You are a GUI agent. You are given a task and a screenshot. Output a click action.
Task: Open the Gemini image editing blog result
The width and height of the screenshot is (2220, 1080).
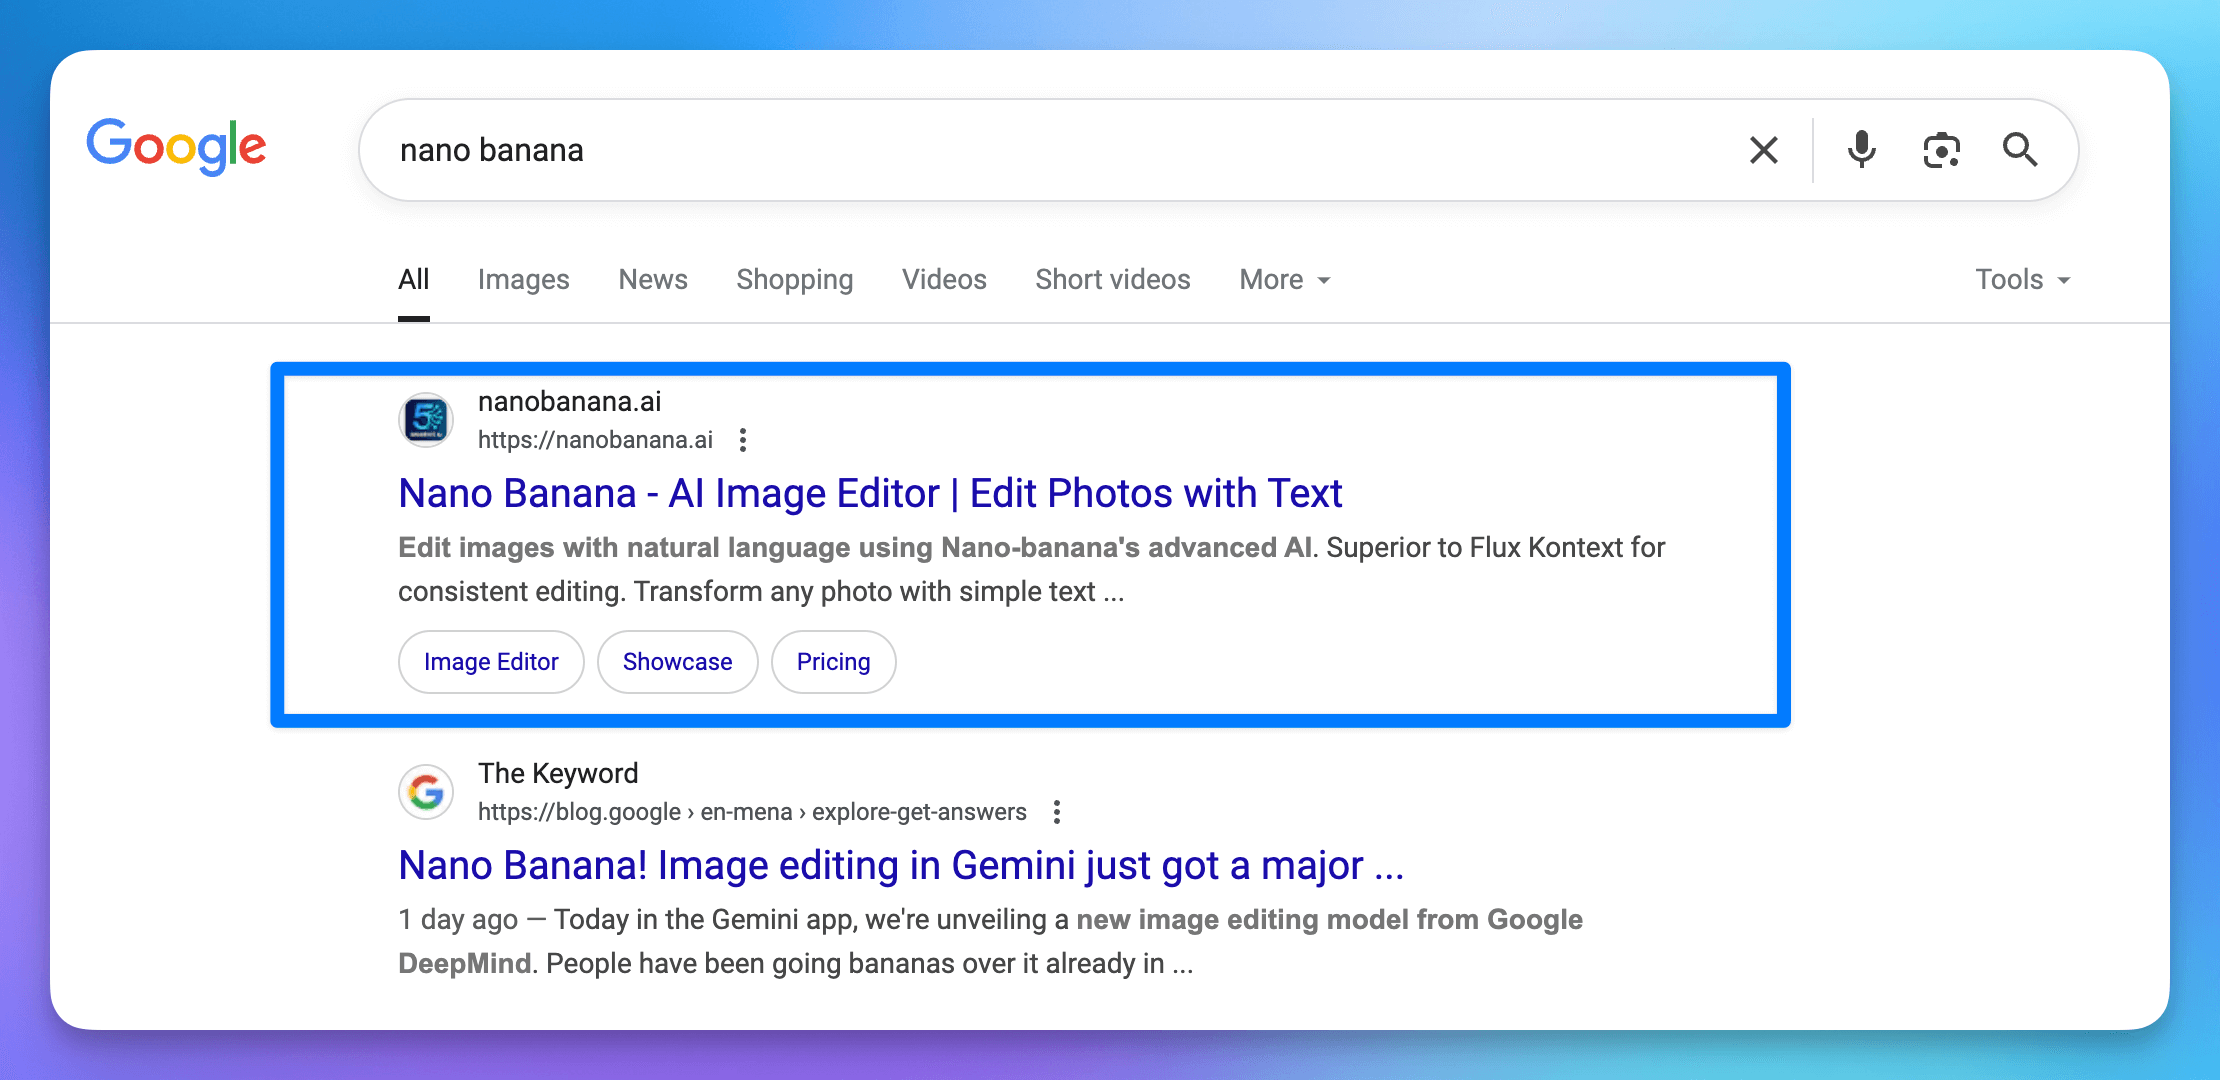[x=900, y=866]
